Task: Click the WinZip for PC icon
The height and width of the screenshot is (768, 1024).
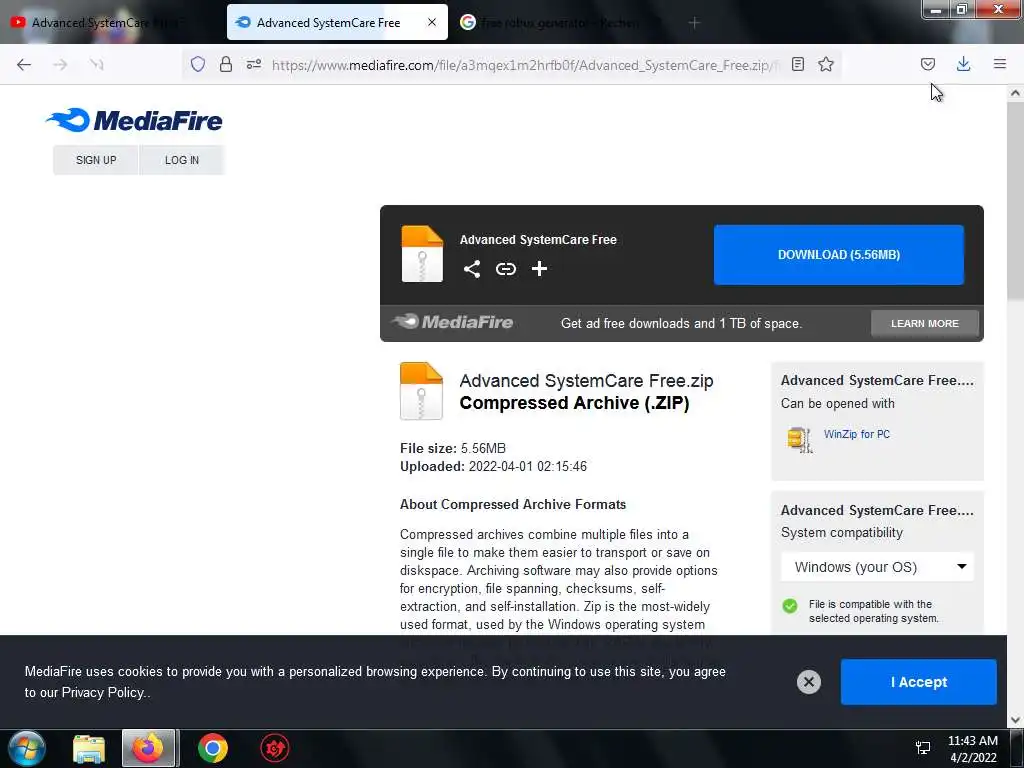Action: pos(799,439)
